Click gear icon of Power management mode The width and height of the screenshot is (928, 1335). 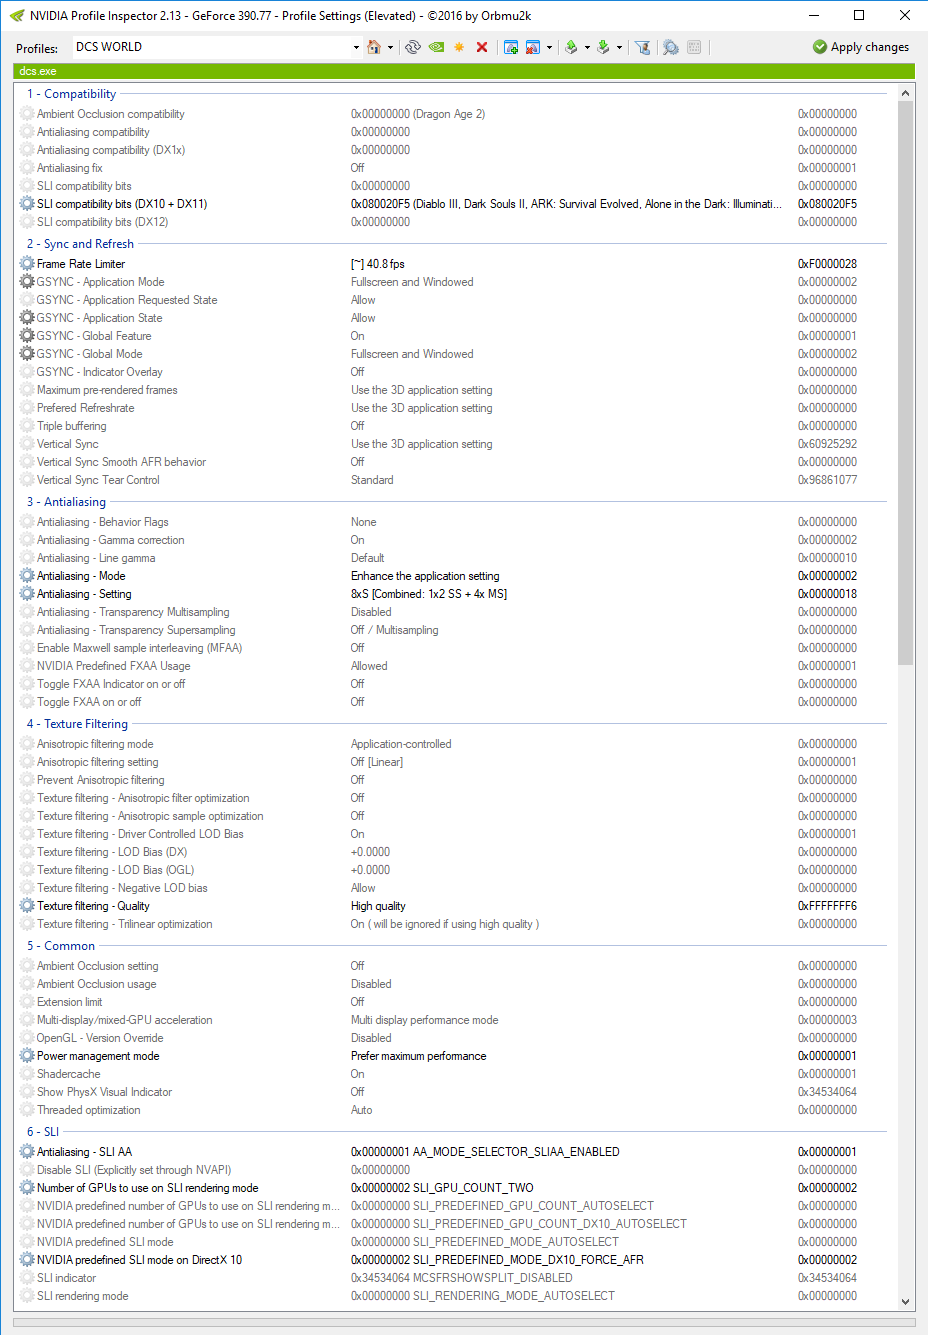27,1056
